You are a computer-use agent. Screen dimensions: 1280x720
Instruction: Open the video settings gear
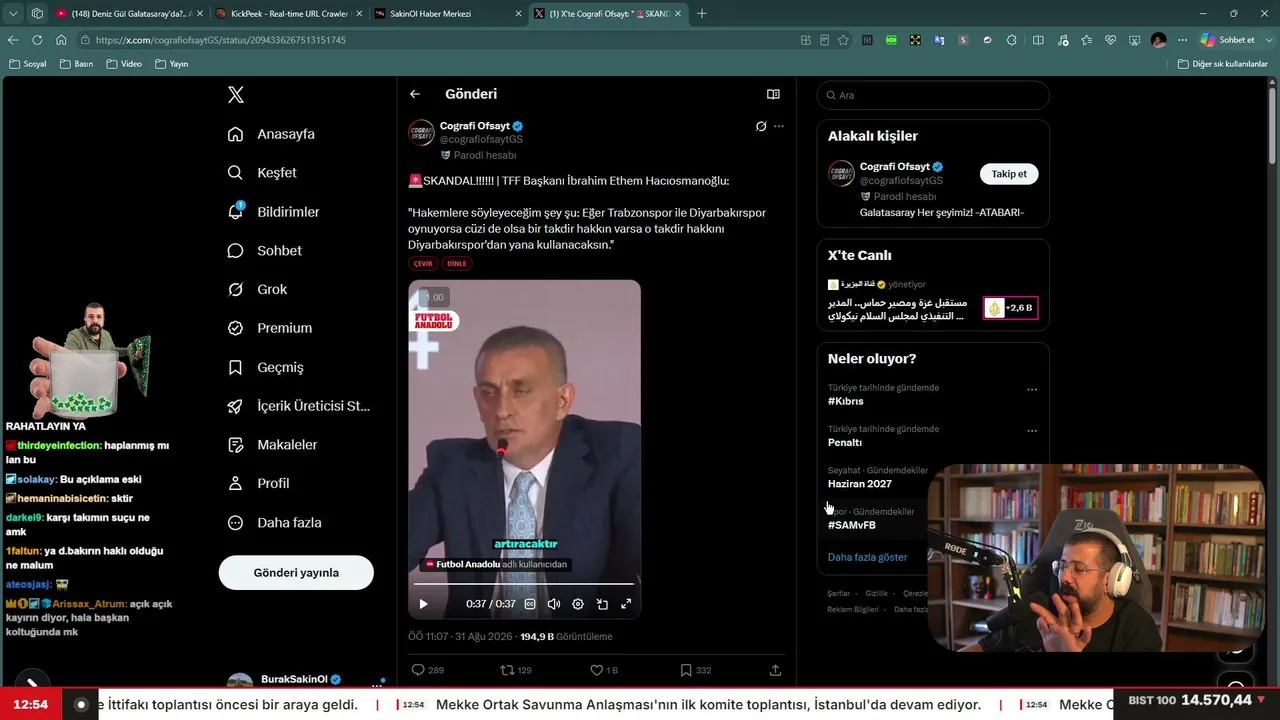(x=578, y=604)
